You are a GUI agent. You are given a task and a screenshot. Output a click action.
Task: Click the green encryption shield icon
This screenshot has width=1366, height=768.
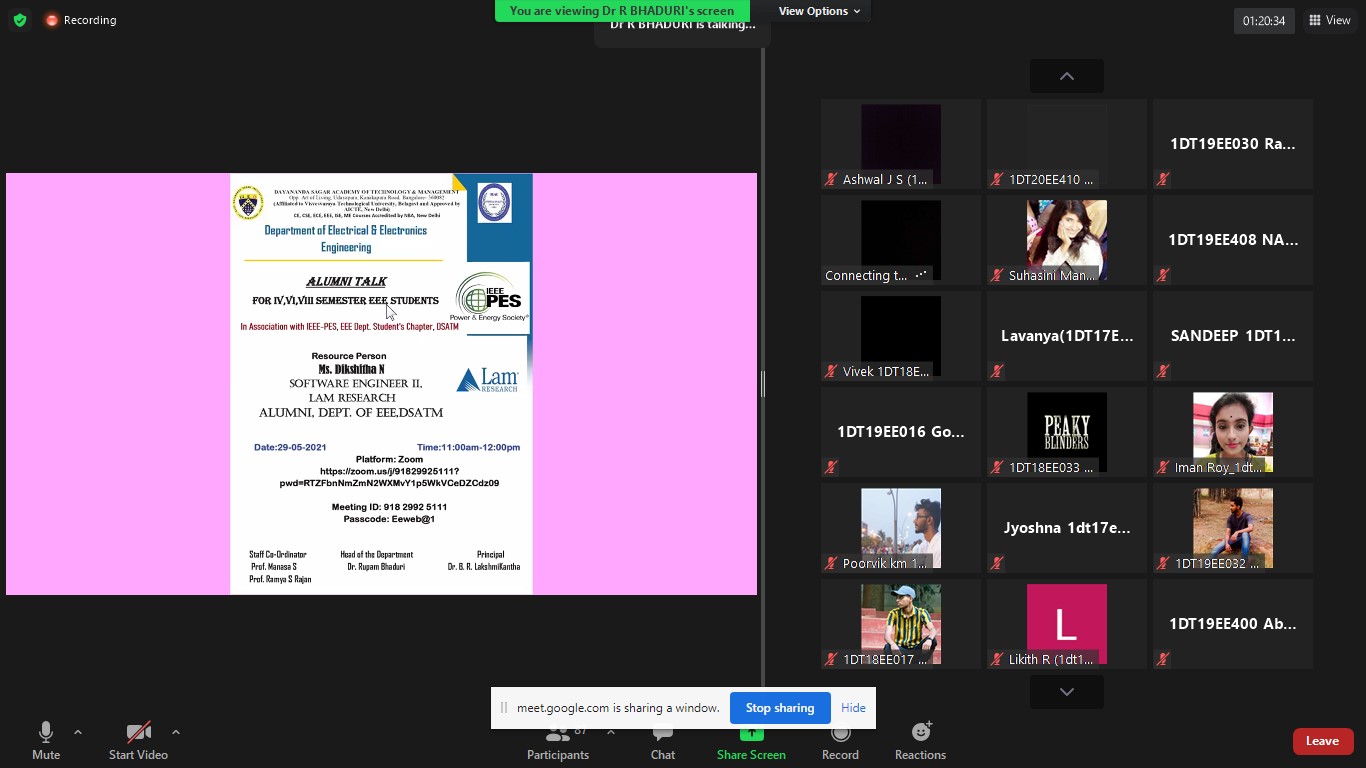coord(20,20)
